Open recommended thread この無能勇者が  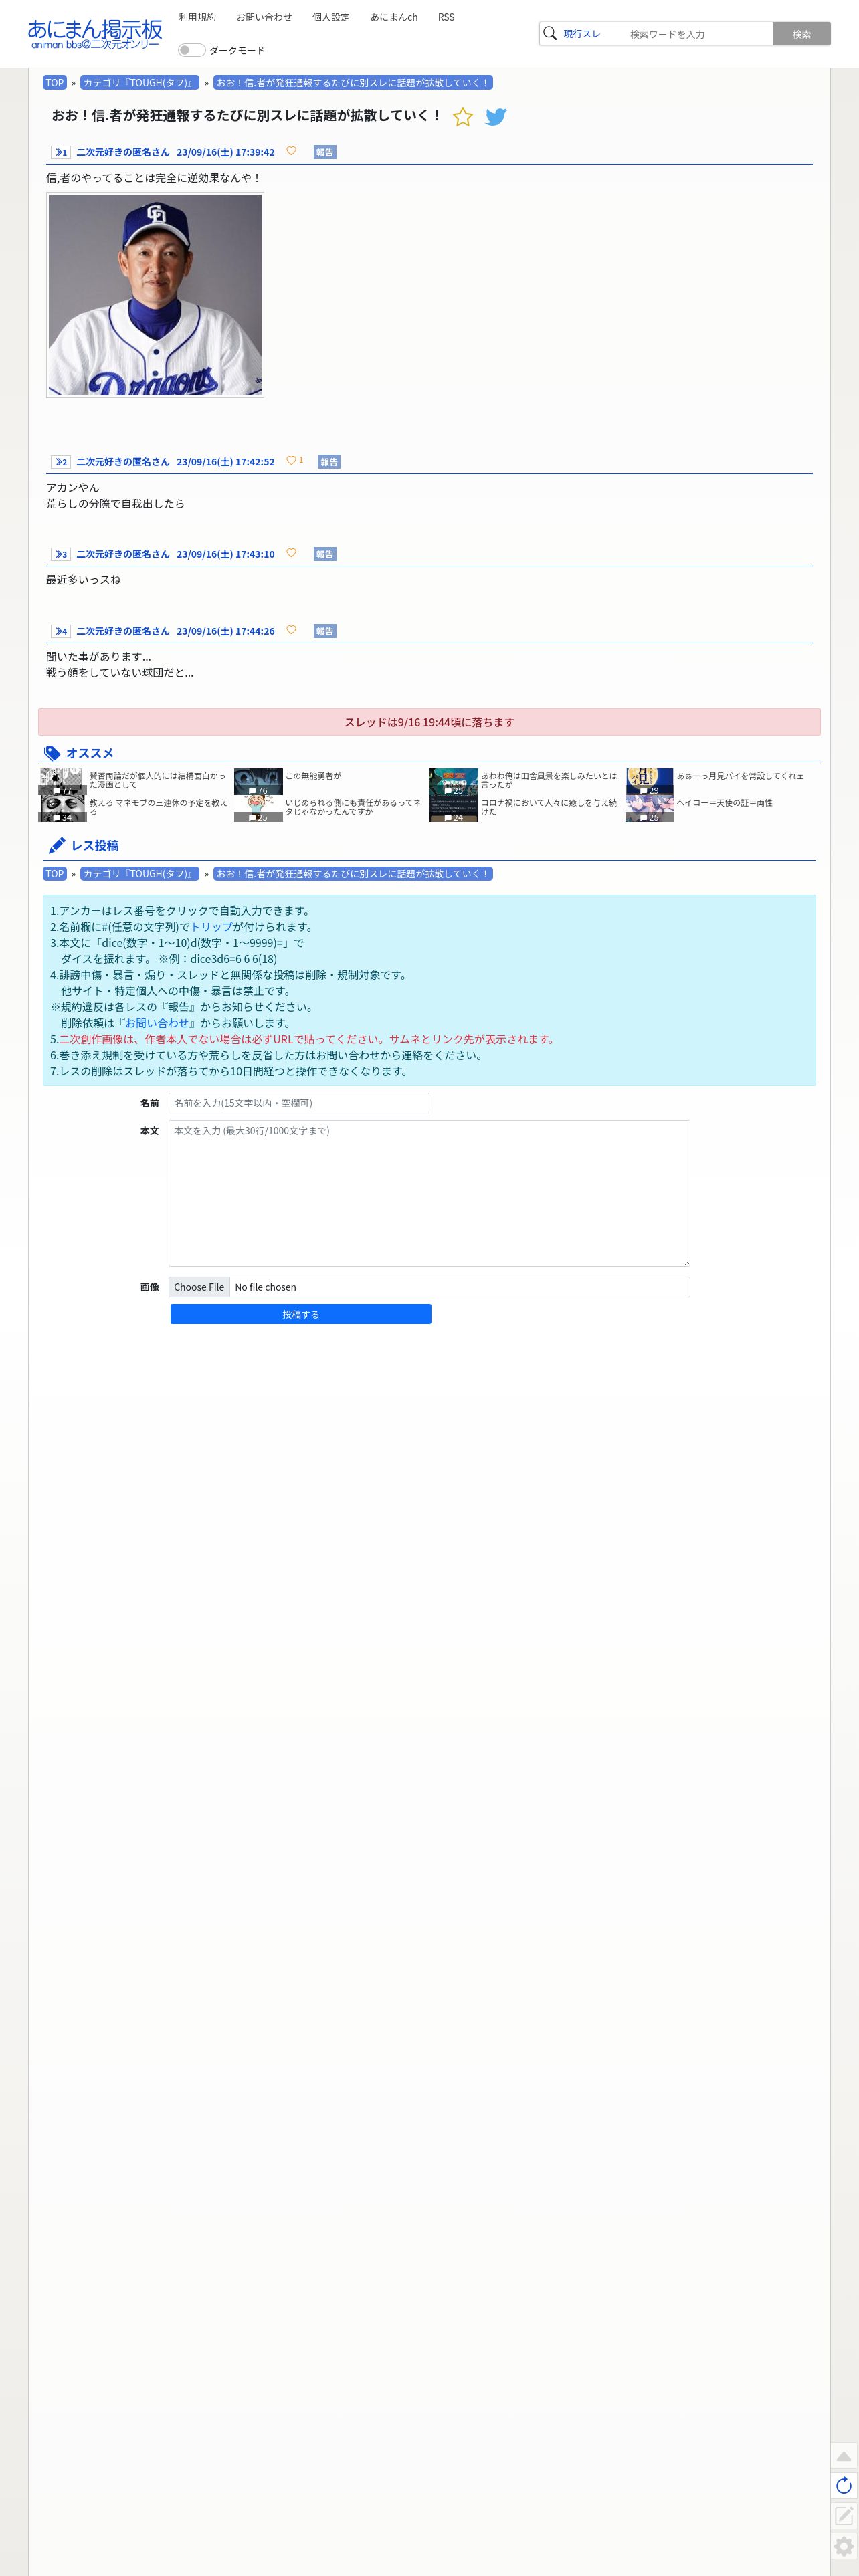coord(313,776)
